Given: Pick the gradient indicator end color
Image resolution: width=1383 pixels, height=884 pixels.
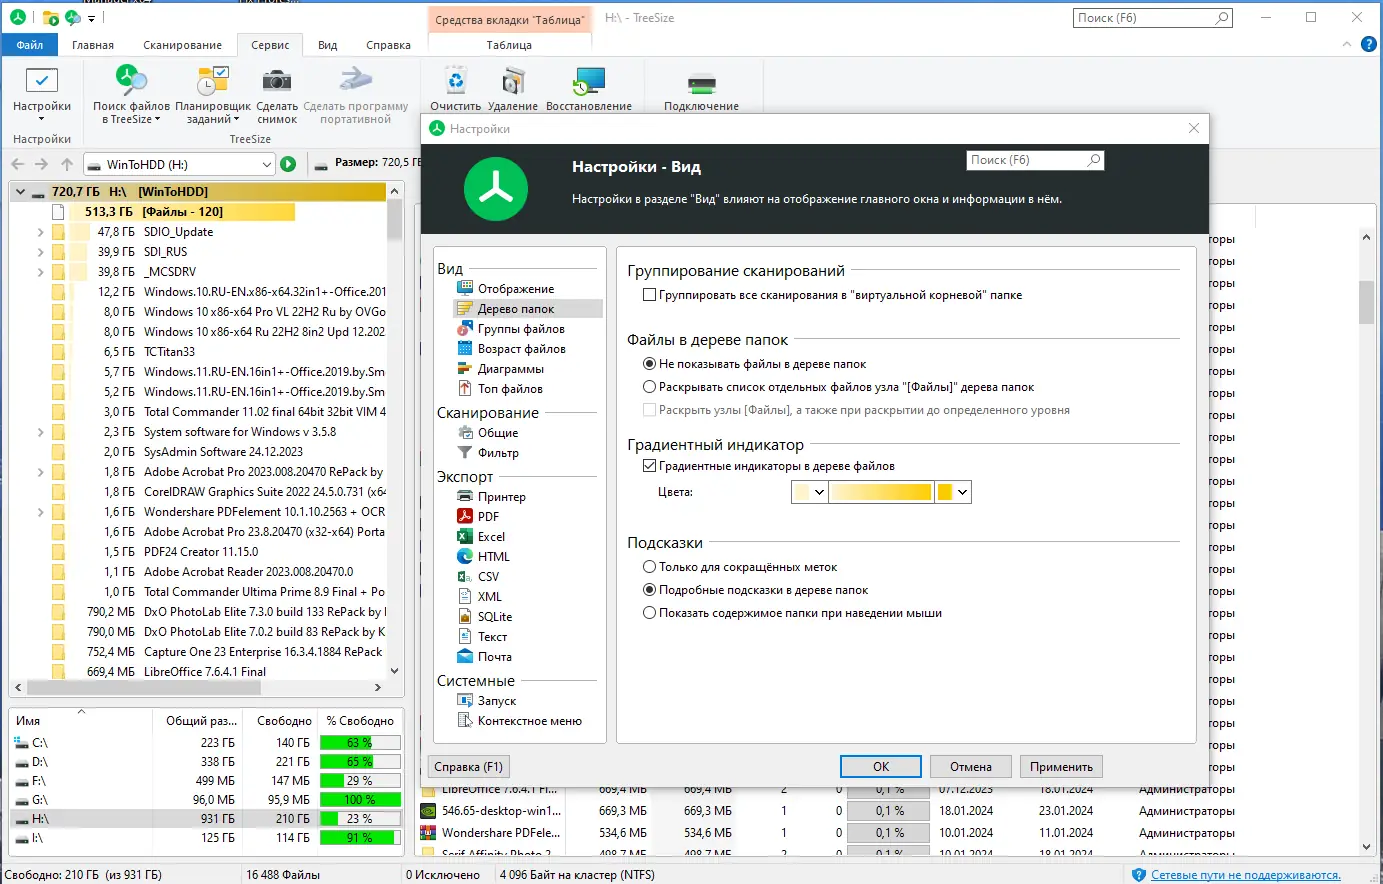Looking at the screenshot, I should pos(952,491).
